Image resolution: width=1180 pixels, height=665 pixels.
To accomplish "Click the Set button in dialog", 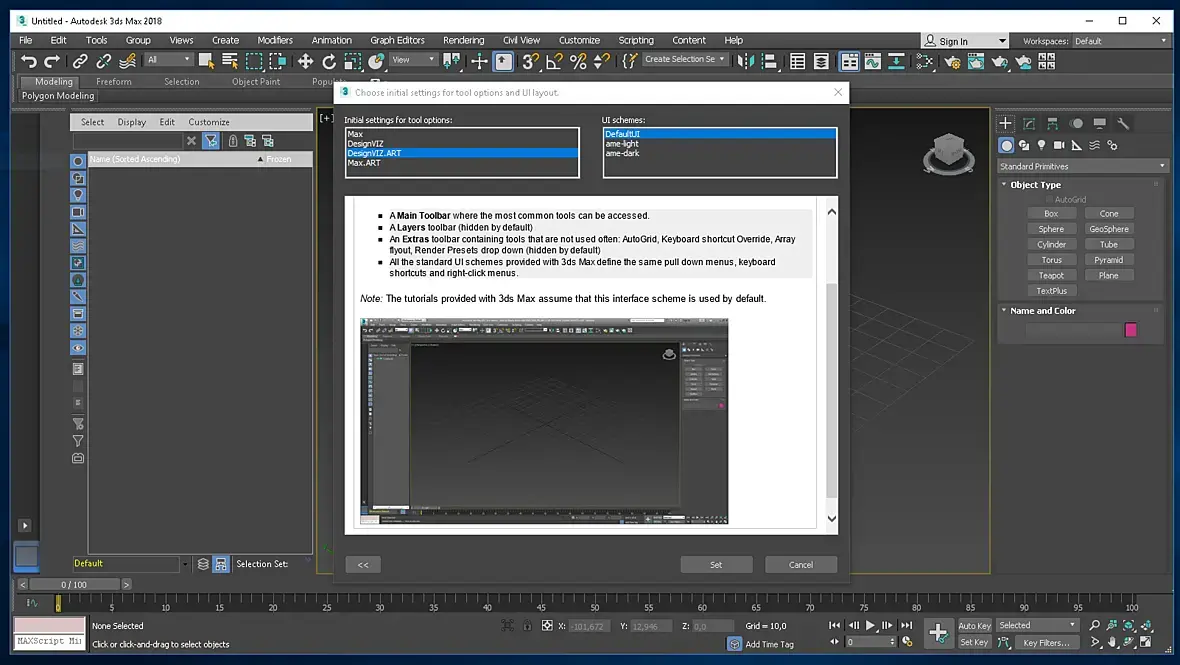I will coord(716,565).
